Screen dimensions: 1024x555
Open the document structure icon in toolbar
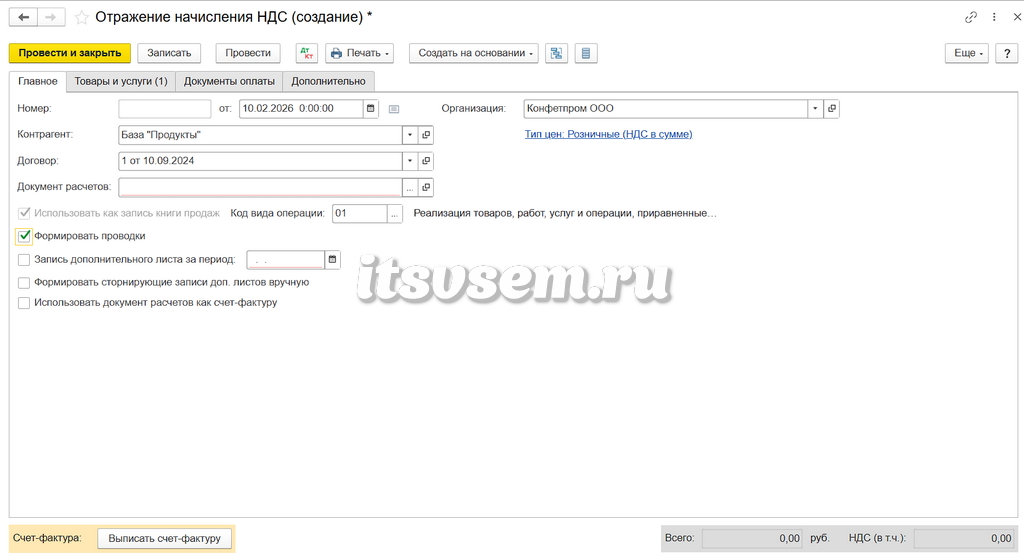pos(556,53)
